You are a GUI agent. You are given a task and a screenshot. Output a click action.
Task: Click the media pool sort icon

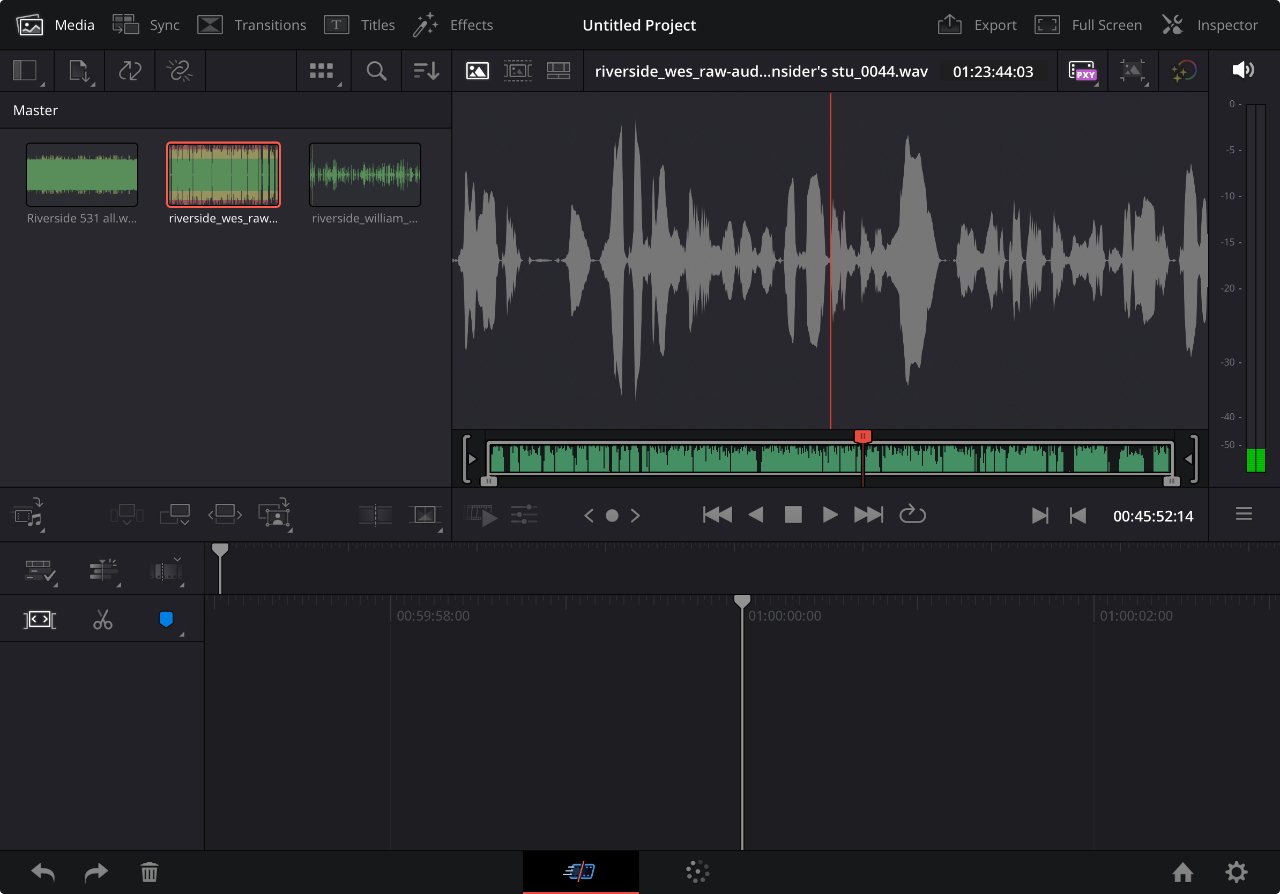(x=426, y=71)
